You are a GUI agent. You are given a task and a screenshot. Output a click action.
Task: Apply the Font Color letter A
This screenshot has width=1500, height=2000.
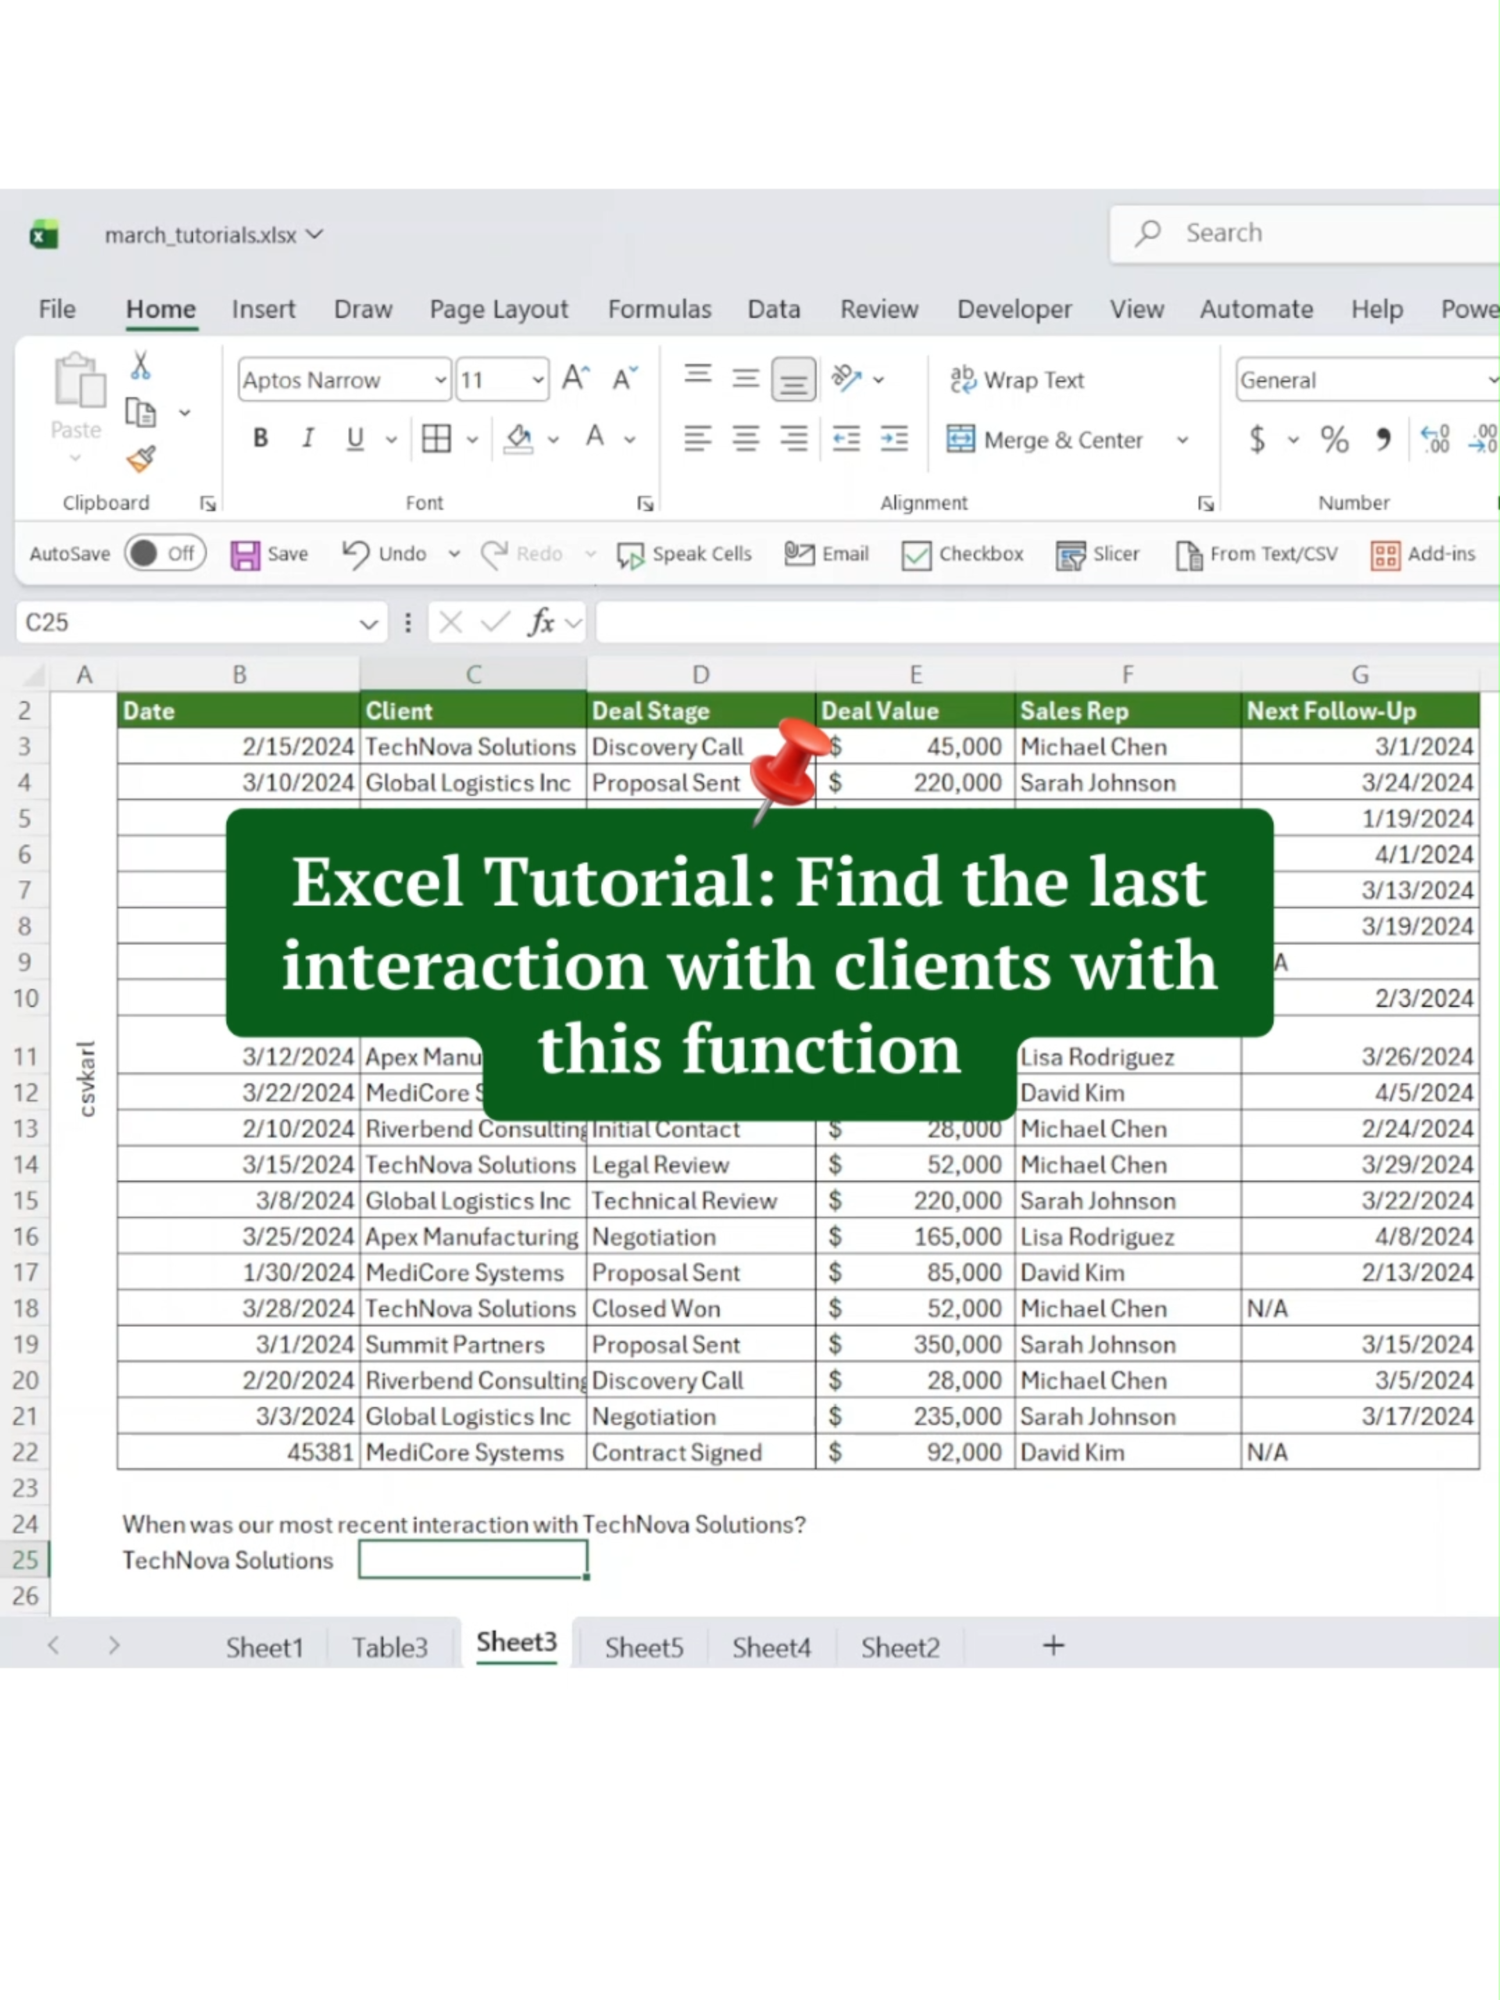tap(595, 437)
